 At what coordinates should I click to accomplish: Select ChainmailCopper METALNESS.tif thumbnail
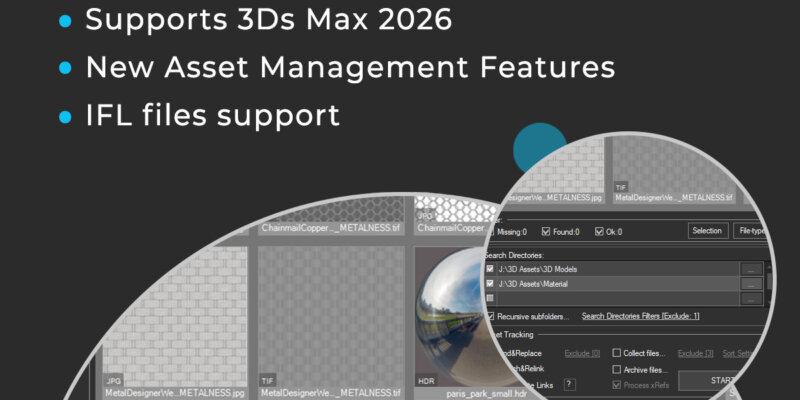(x=332, y=216)
